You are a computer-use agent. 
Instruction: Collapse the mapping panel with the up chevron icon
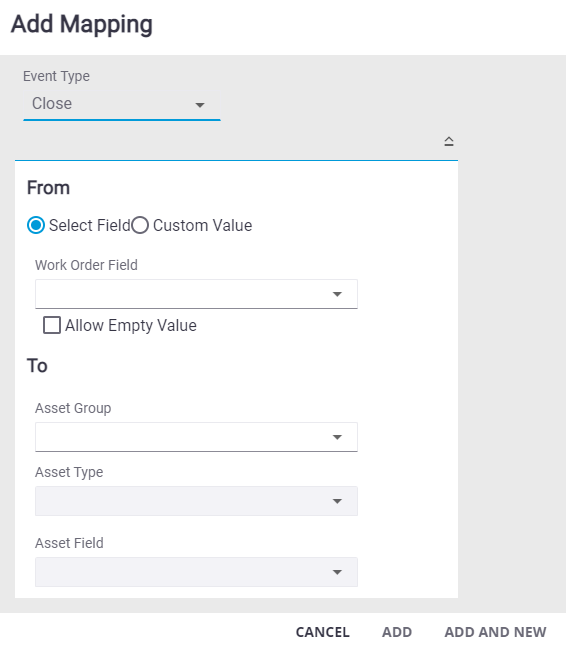(x=449, y=142)
